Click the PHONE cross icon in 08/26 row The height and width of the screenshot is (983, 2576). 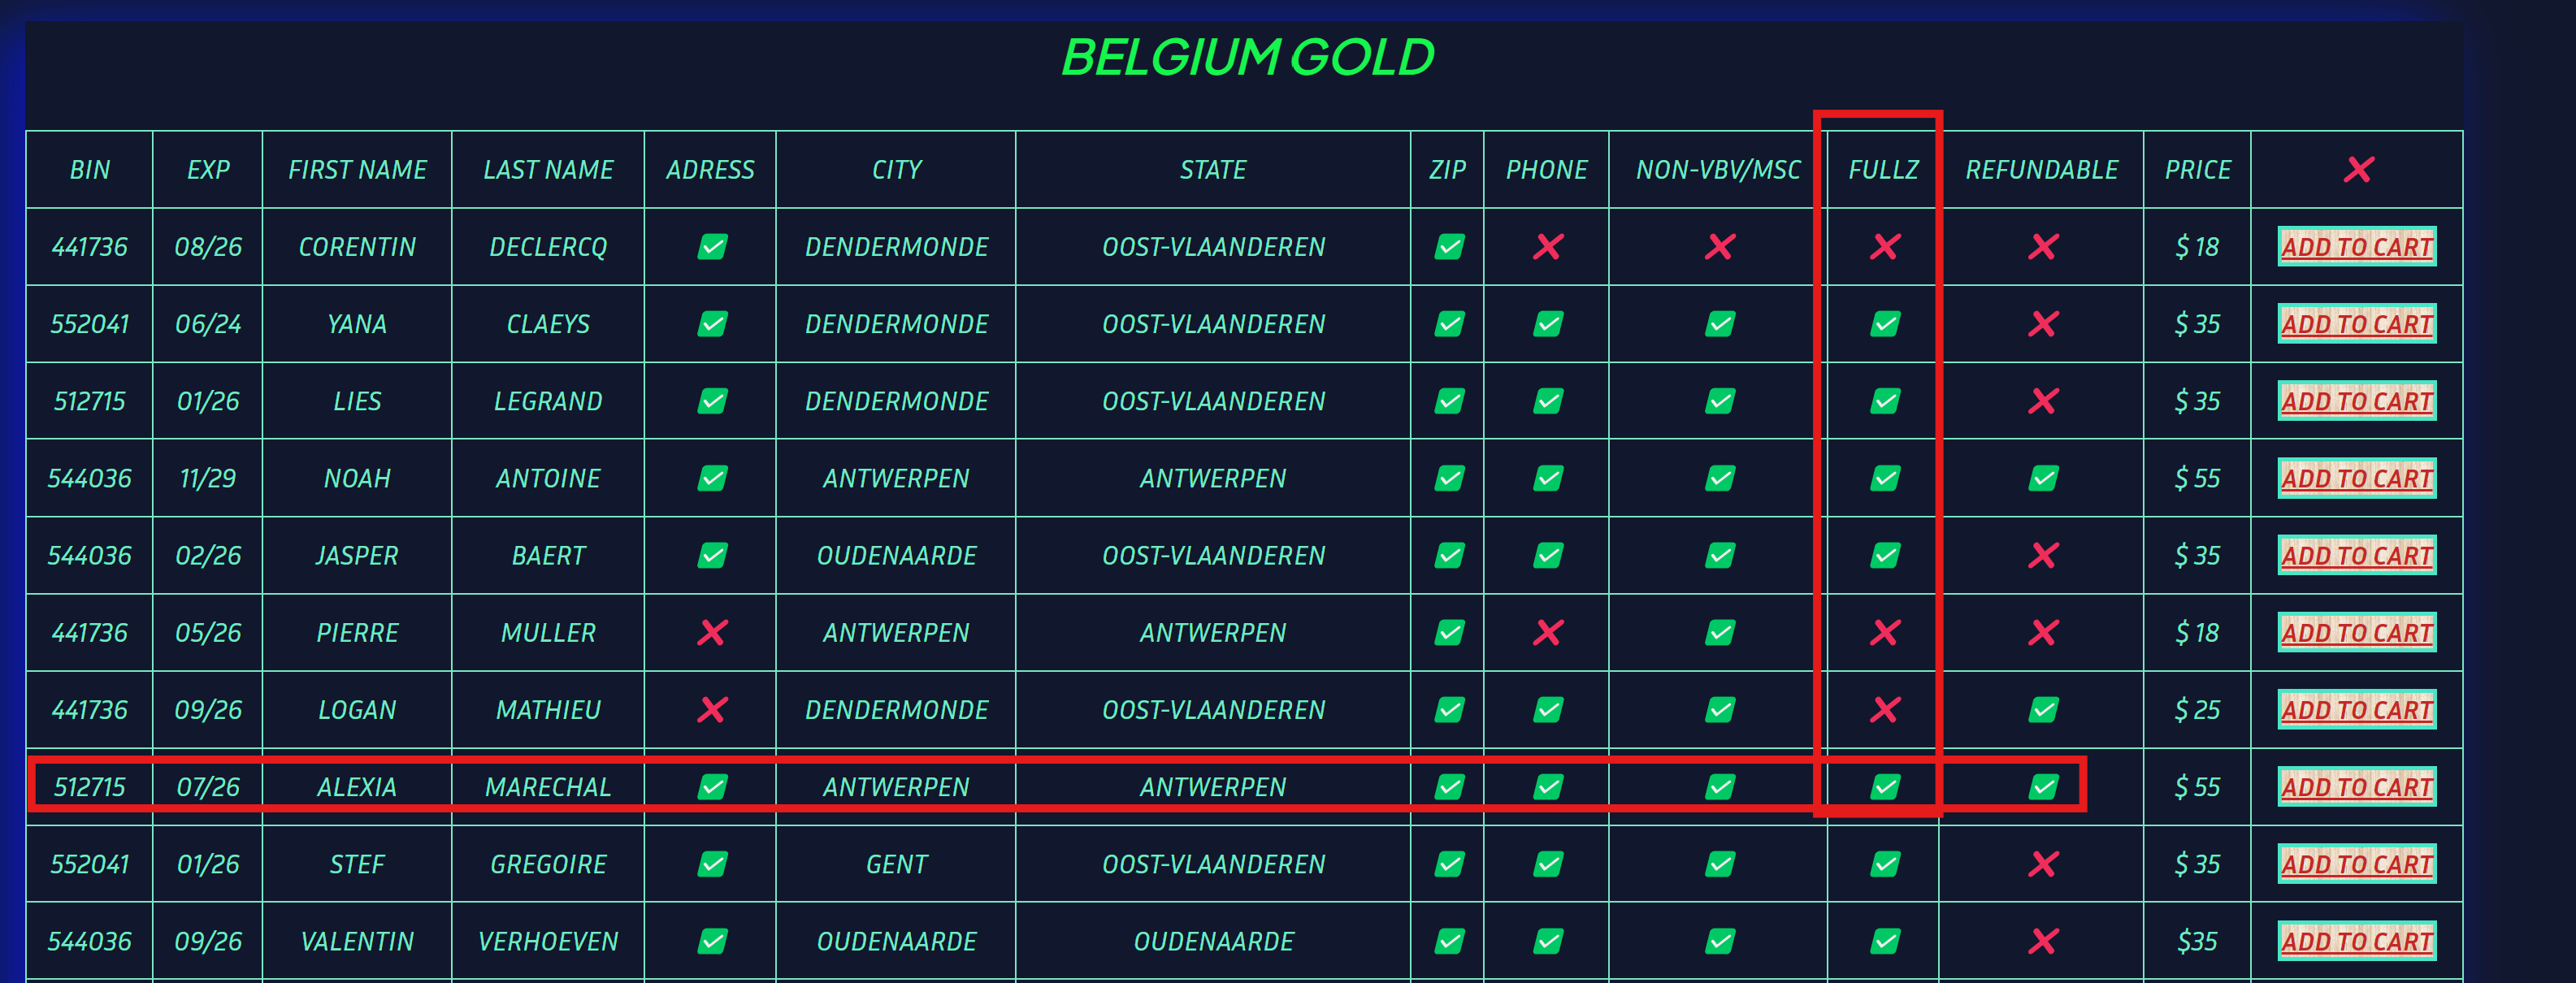pos(1547,247)
